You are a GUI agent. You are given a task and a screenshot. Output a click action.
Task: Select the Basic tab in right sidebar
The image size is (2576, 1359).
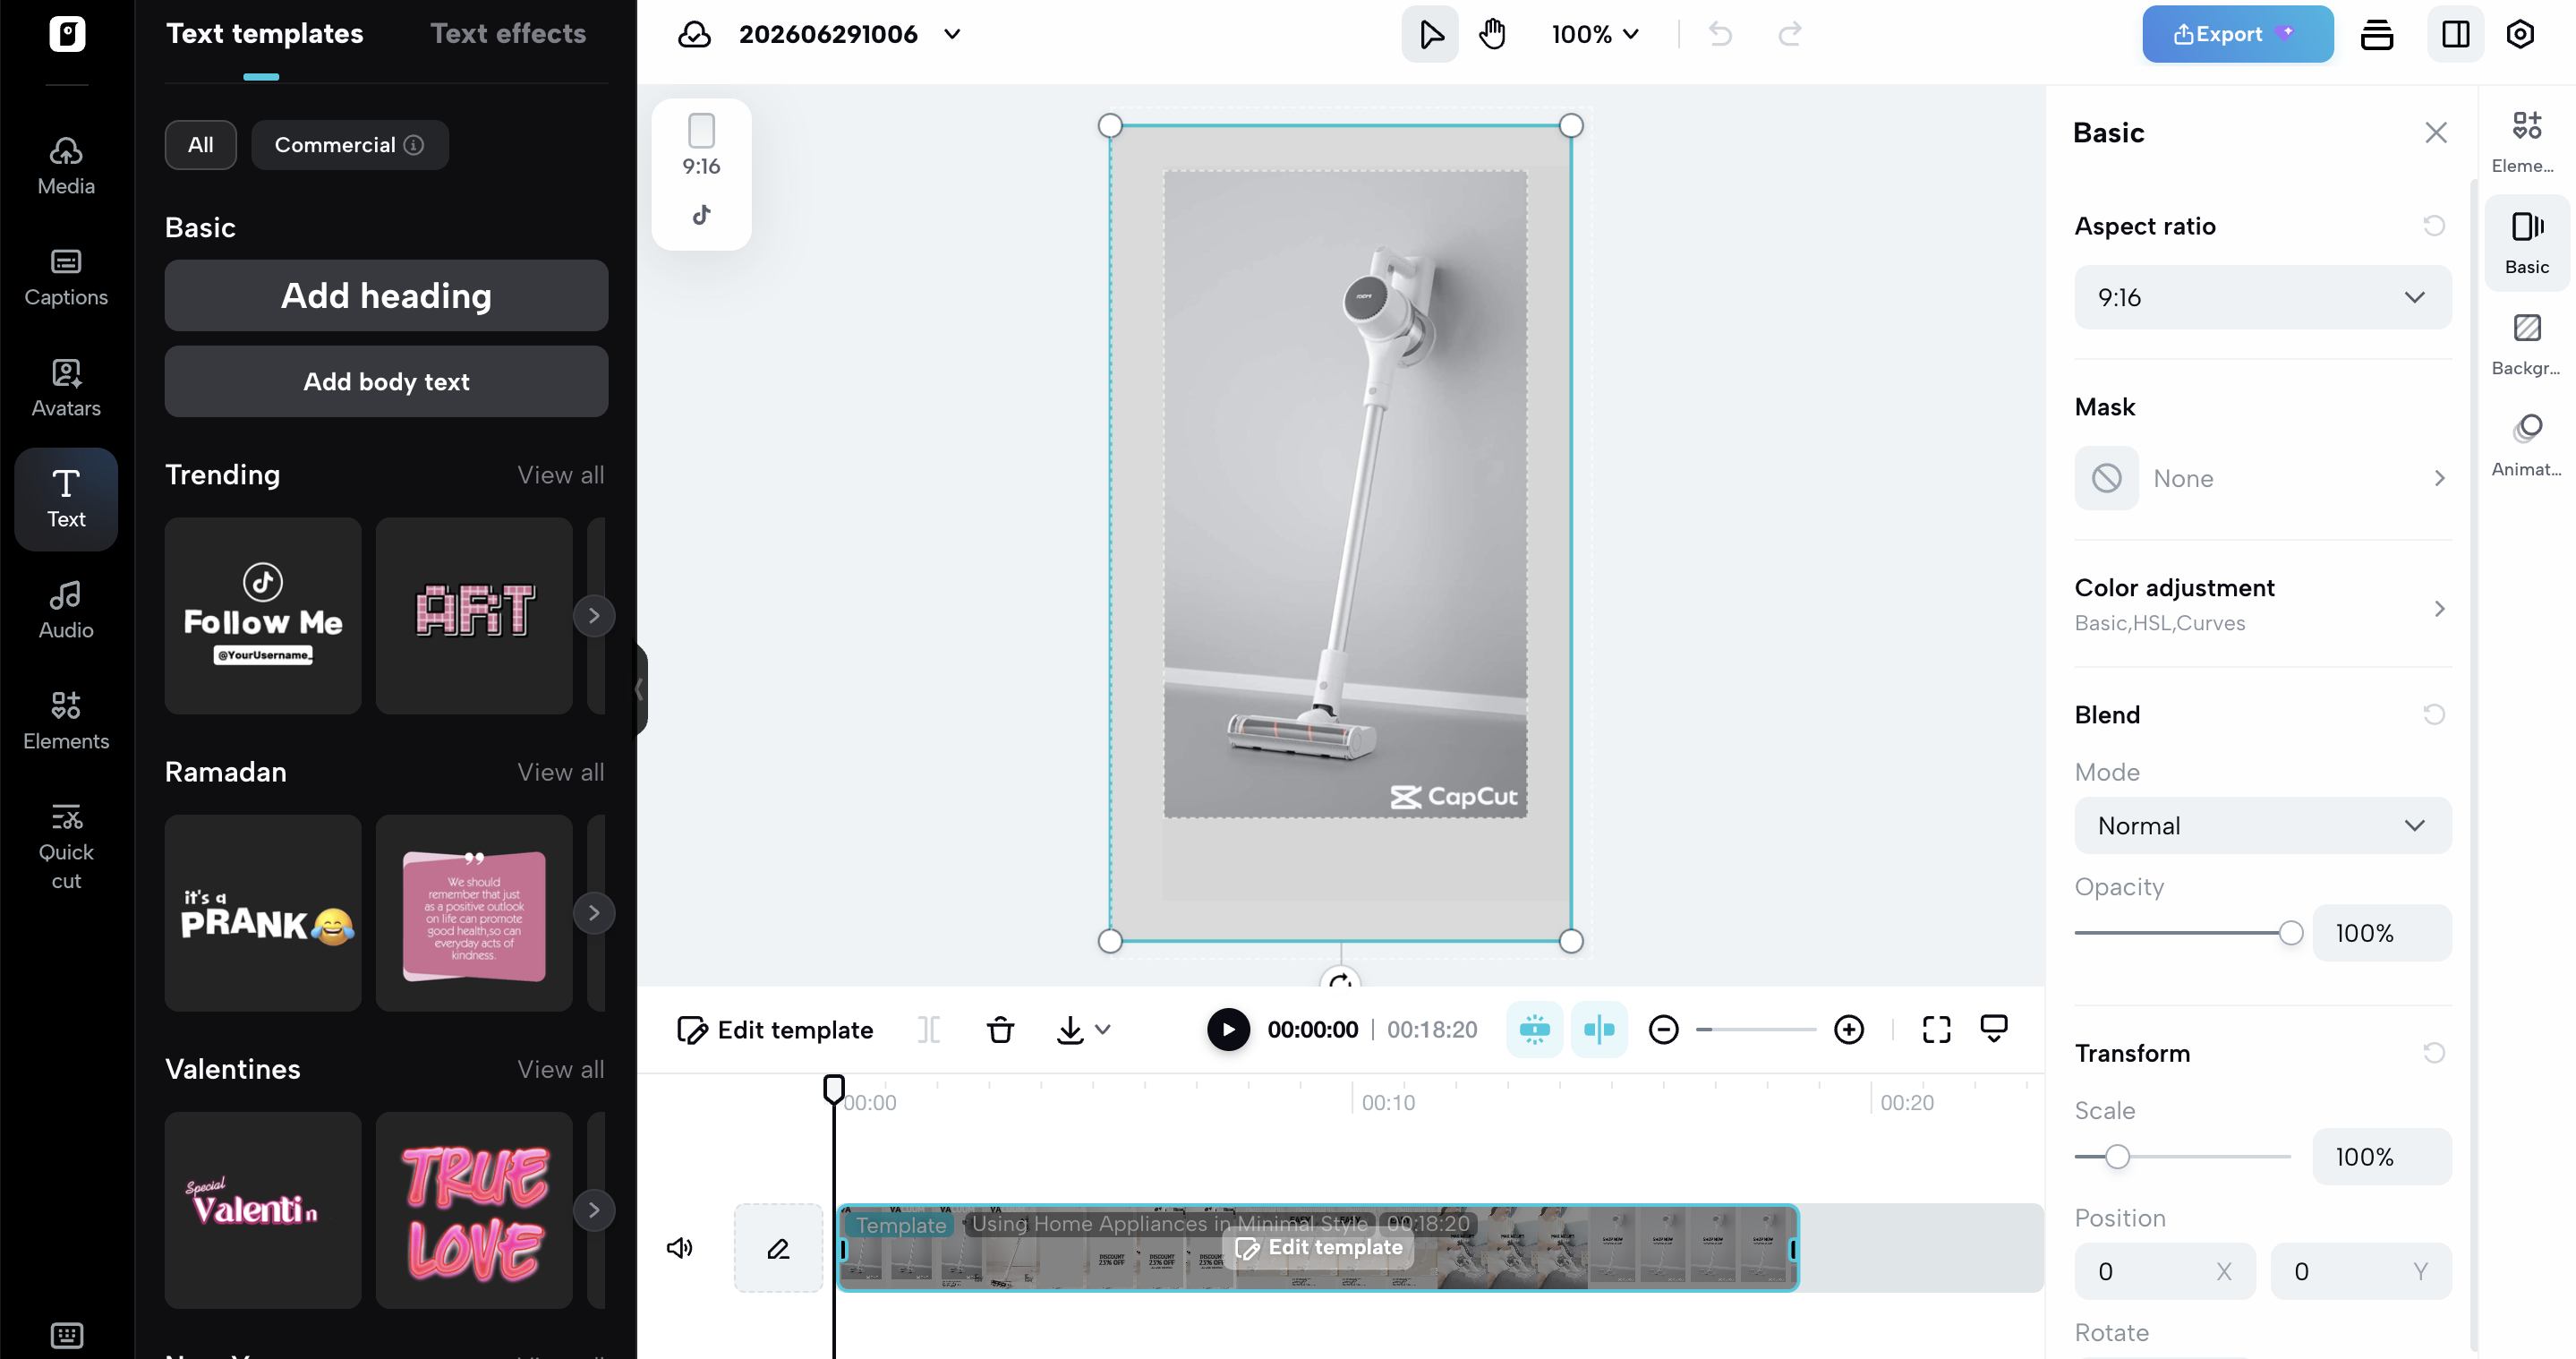coord(2526,242)
